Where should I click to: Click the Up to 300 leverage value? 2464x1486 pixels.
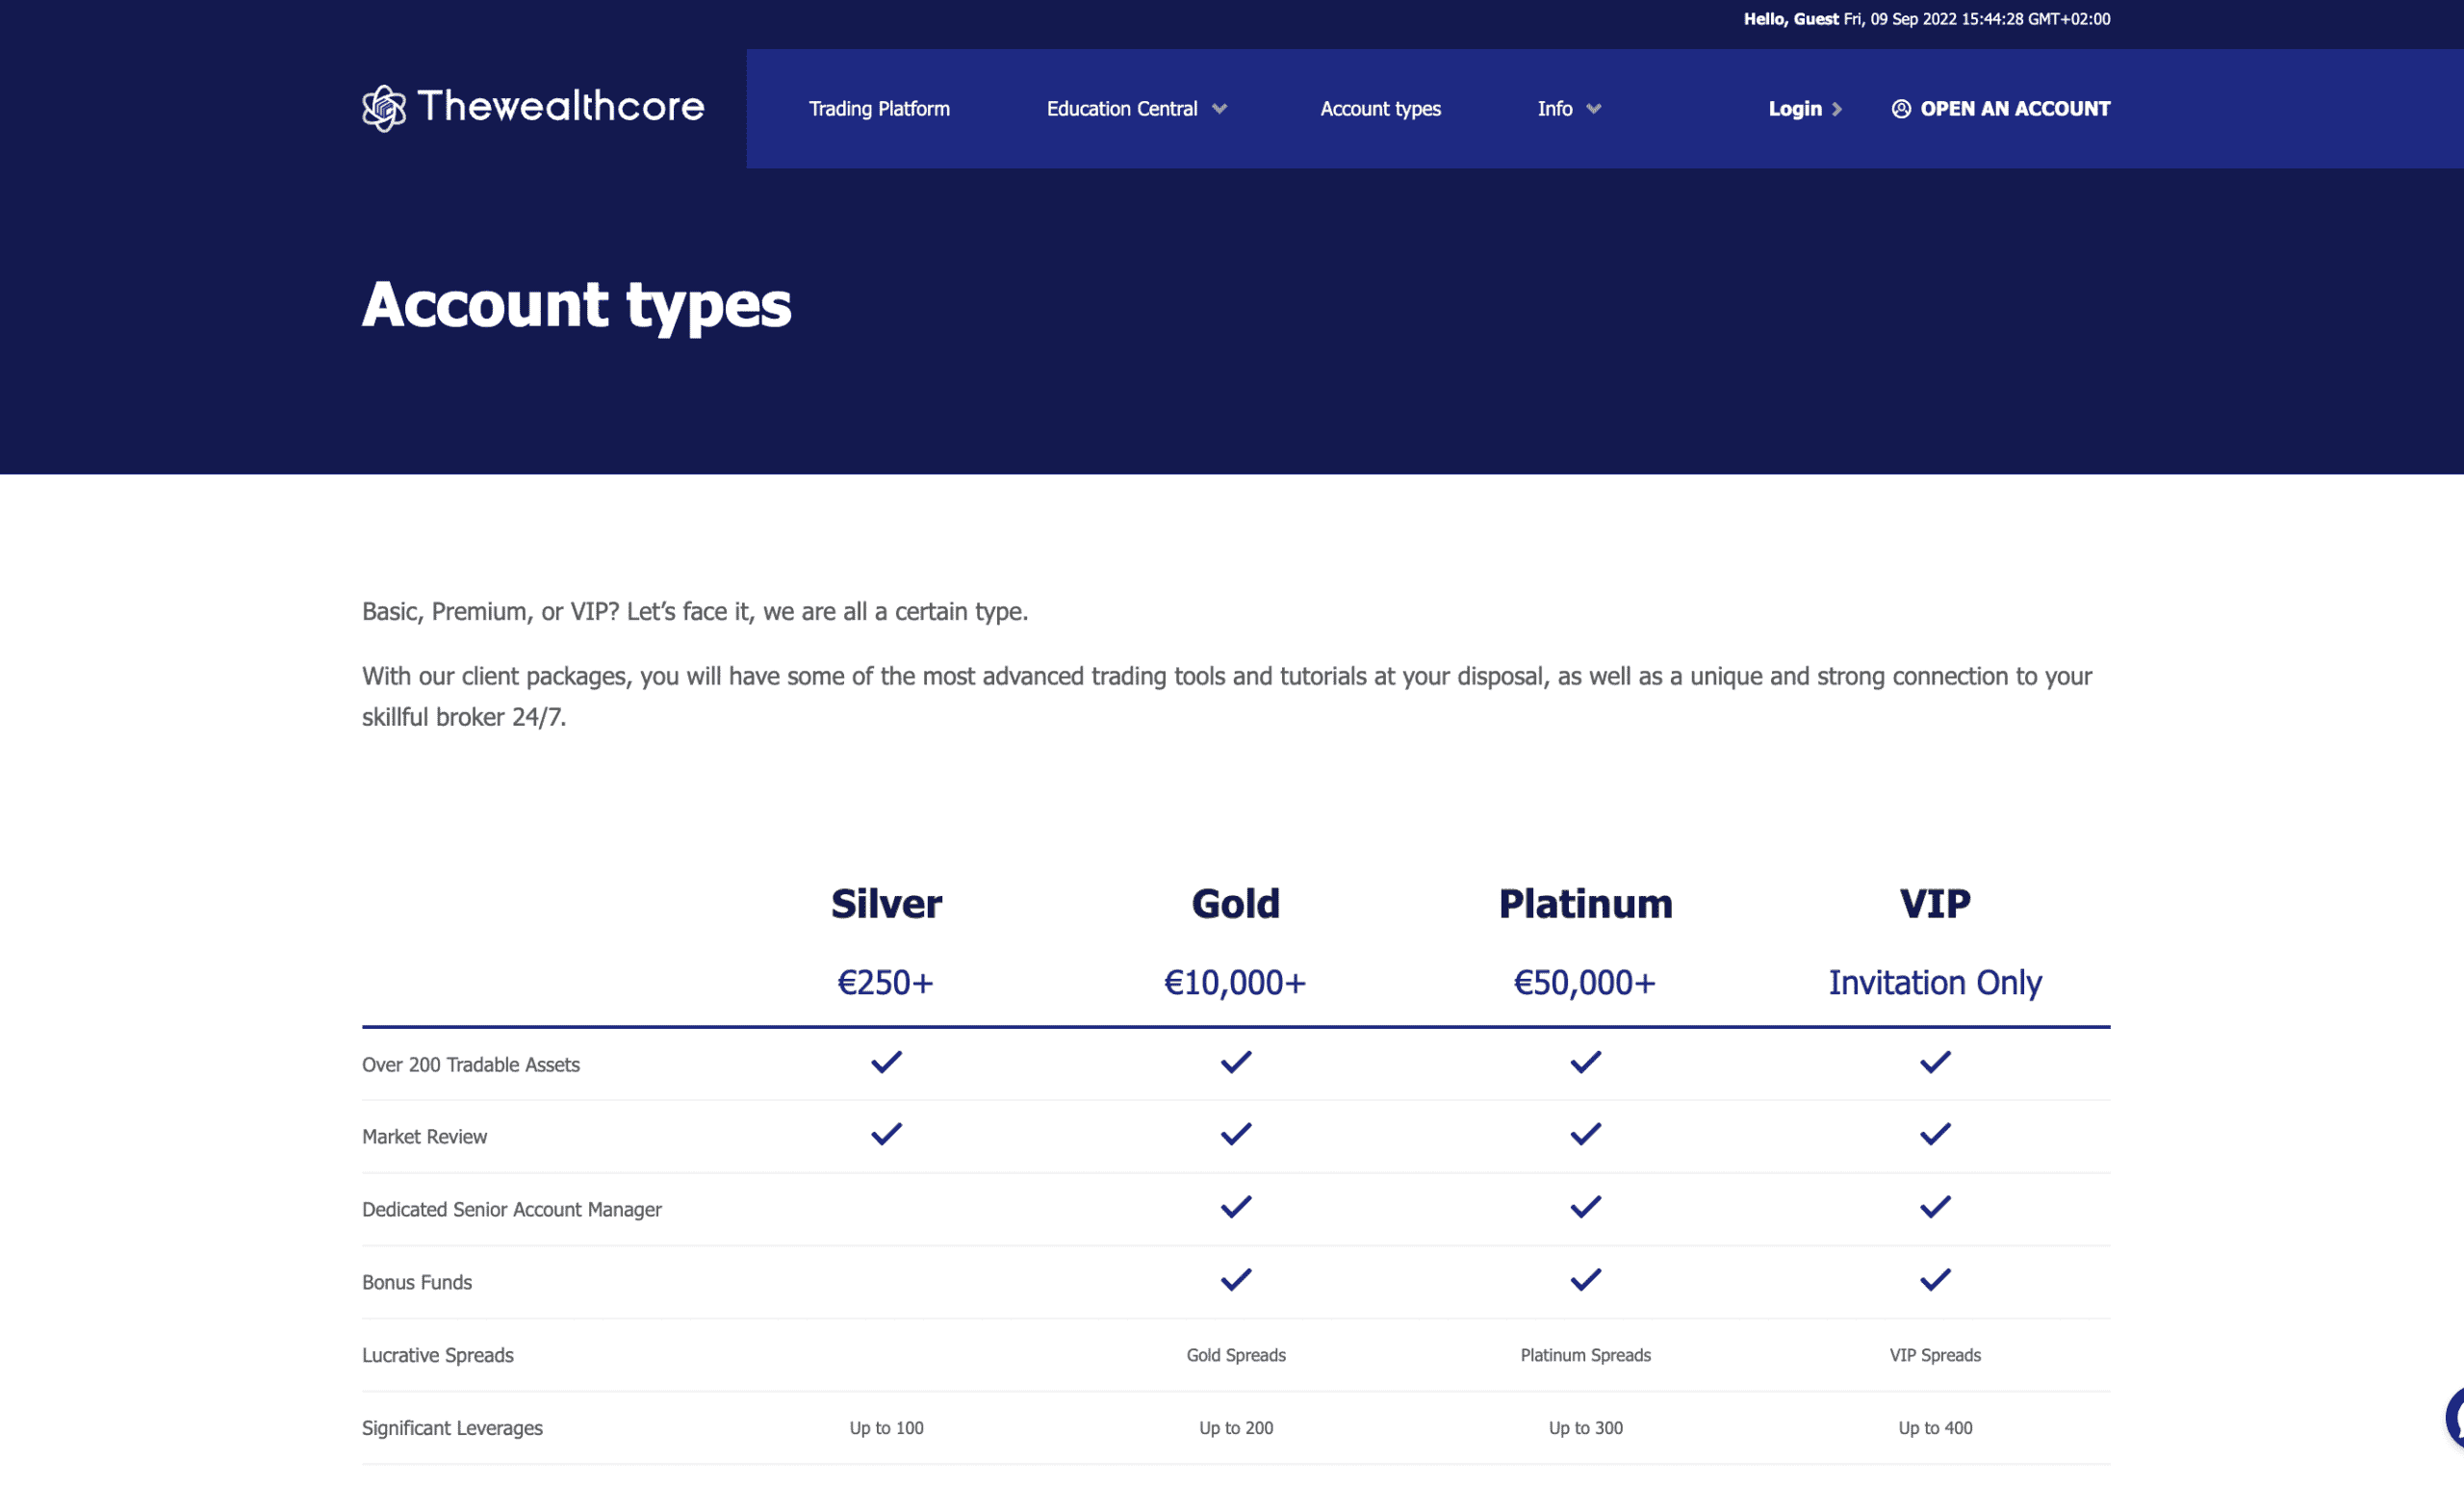(1585, 1429)
